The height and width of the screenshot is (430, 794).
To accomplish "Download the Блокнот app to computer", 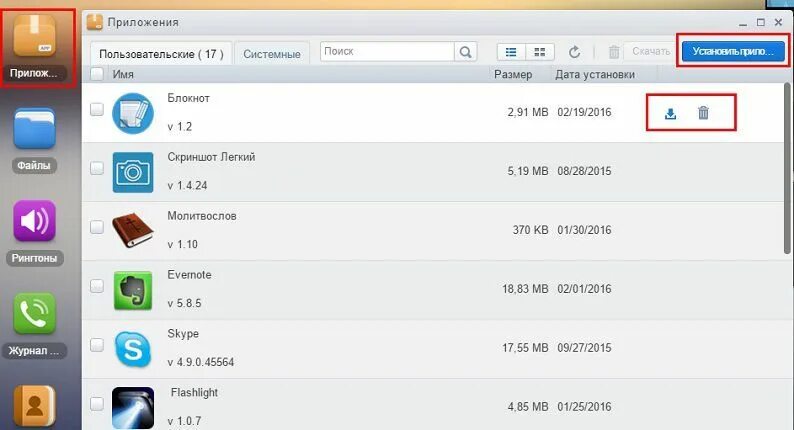I will coord(670,113).
